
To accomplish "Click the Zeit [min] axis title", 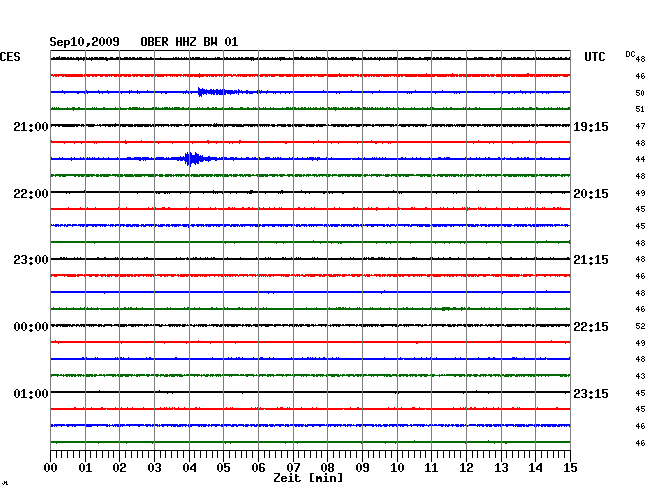I will tap(308, 478).
